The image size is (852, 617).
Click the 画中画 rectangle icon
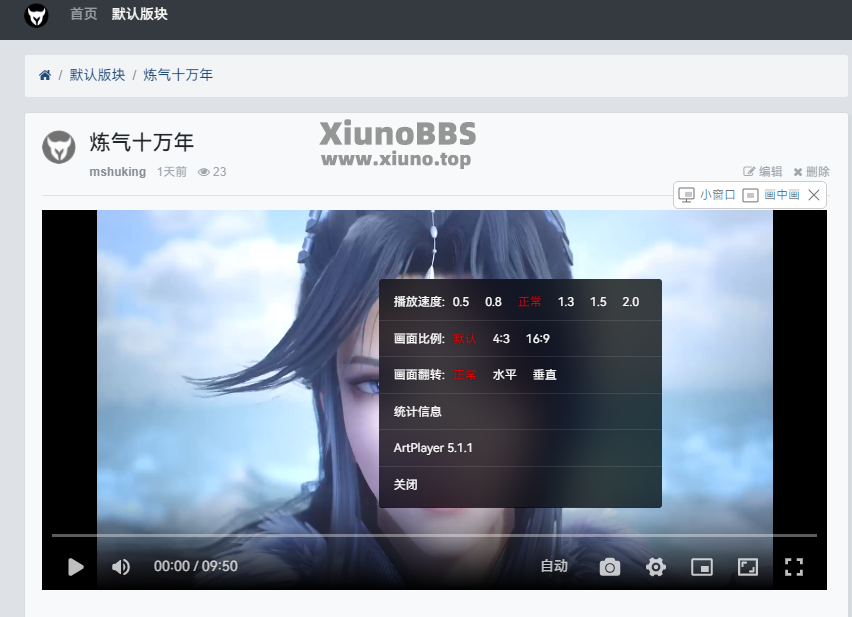pos(750,195)
